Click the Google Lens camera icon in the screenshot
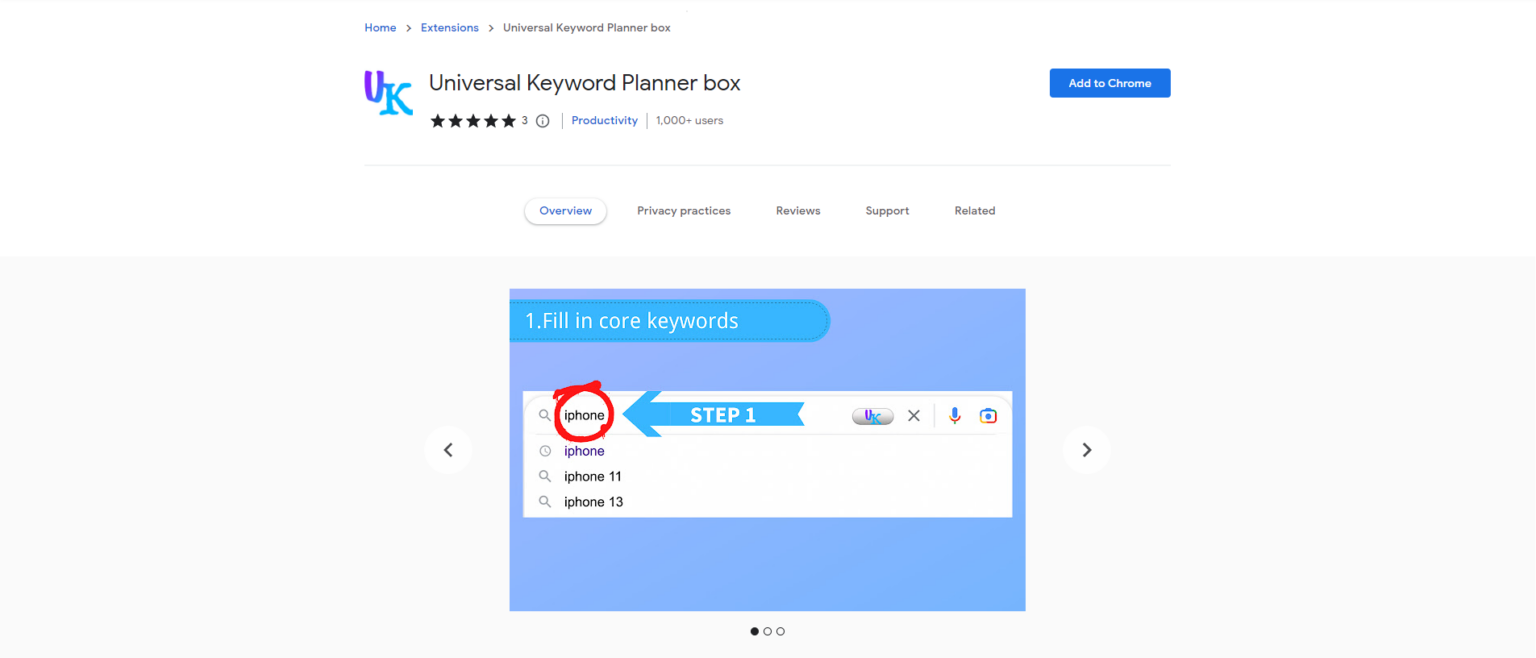Image resolution: width=1536 pixels, height=658 pixels. [988, 415]
